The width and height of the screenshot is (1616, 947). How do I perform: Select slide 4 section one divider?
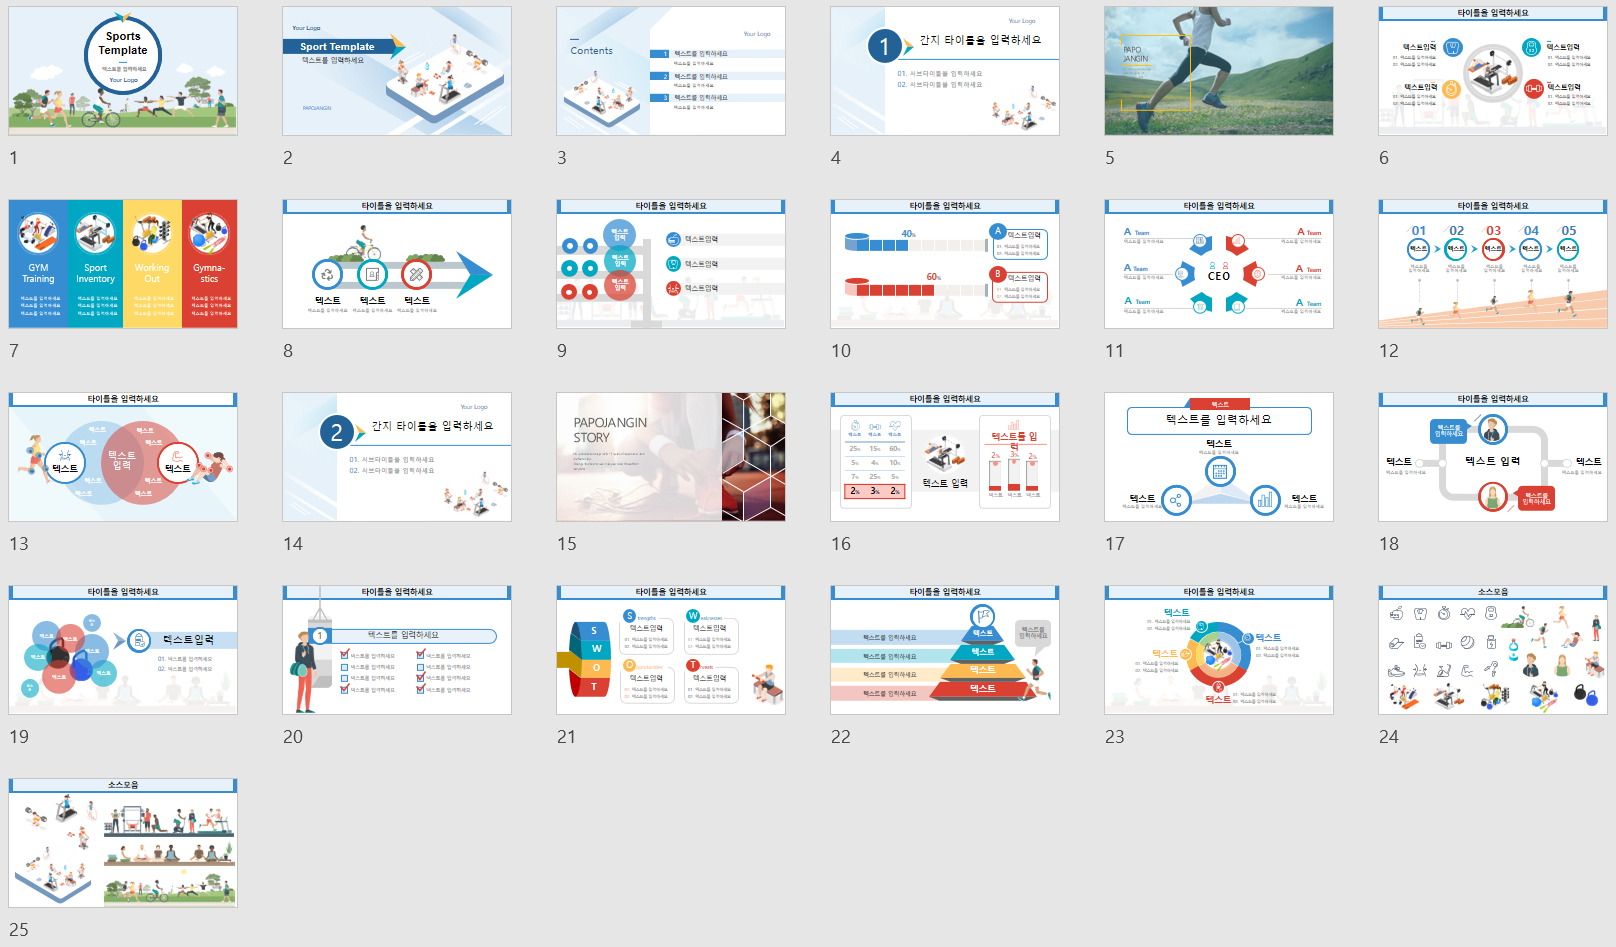[x=945, y=71]
